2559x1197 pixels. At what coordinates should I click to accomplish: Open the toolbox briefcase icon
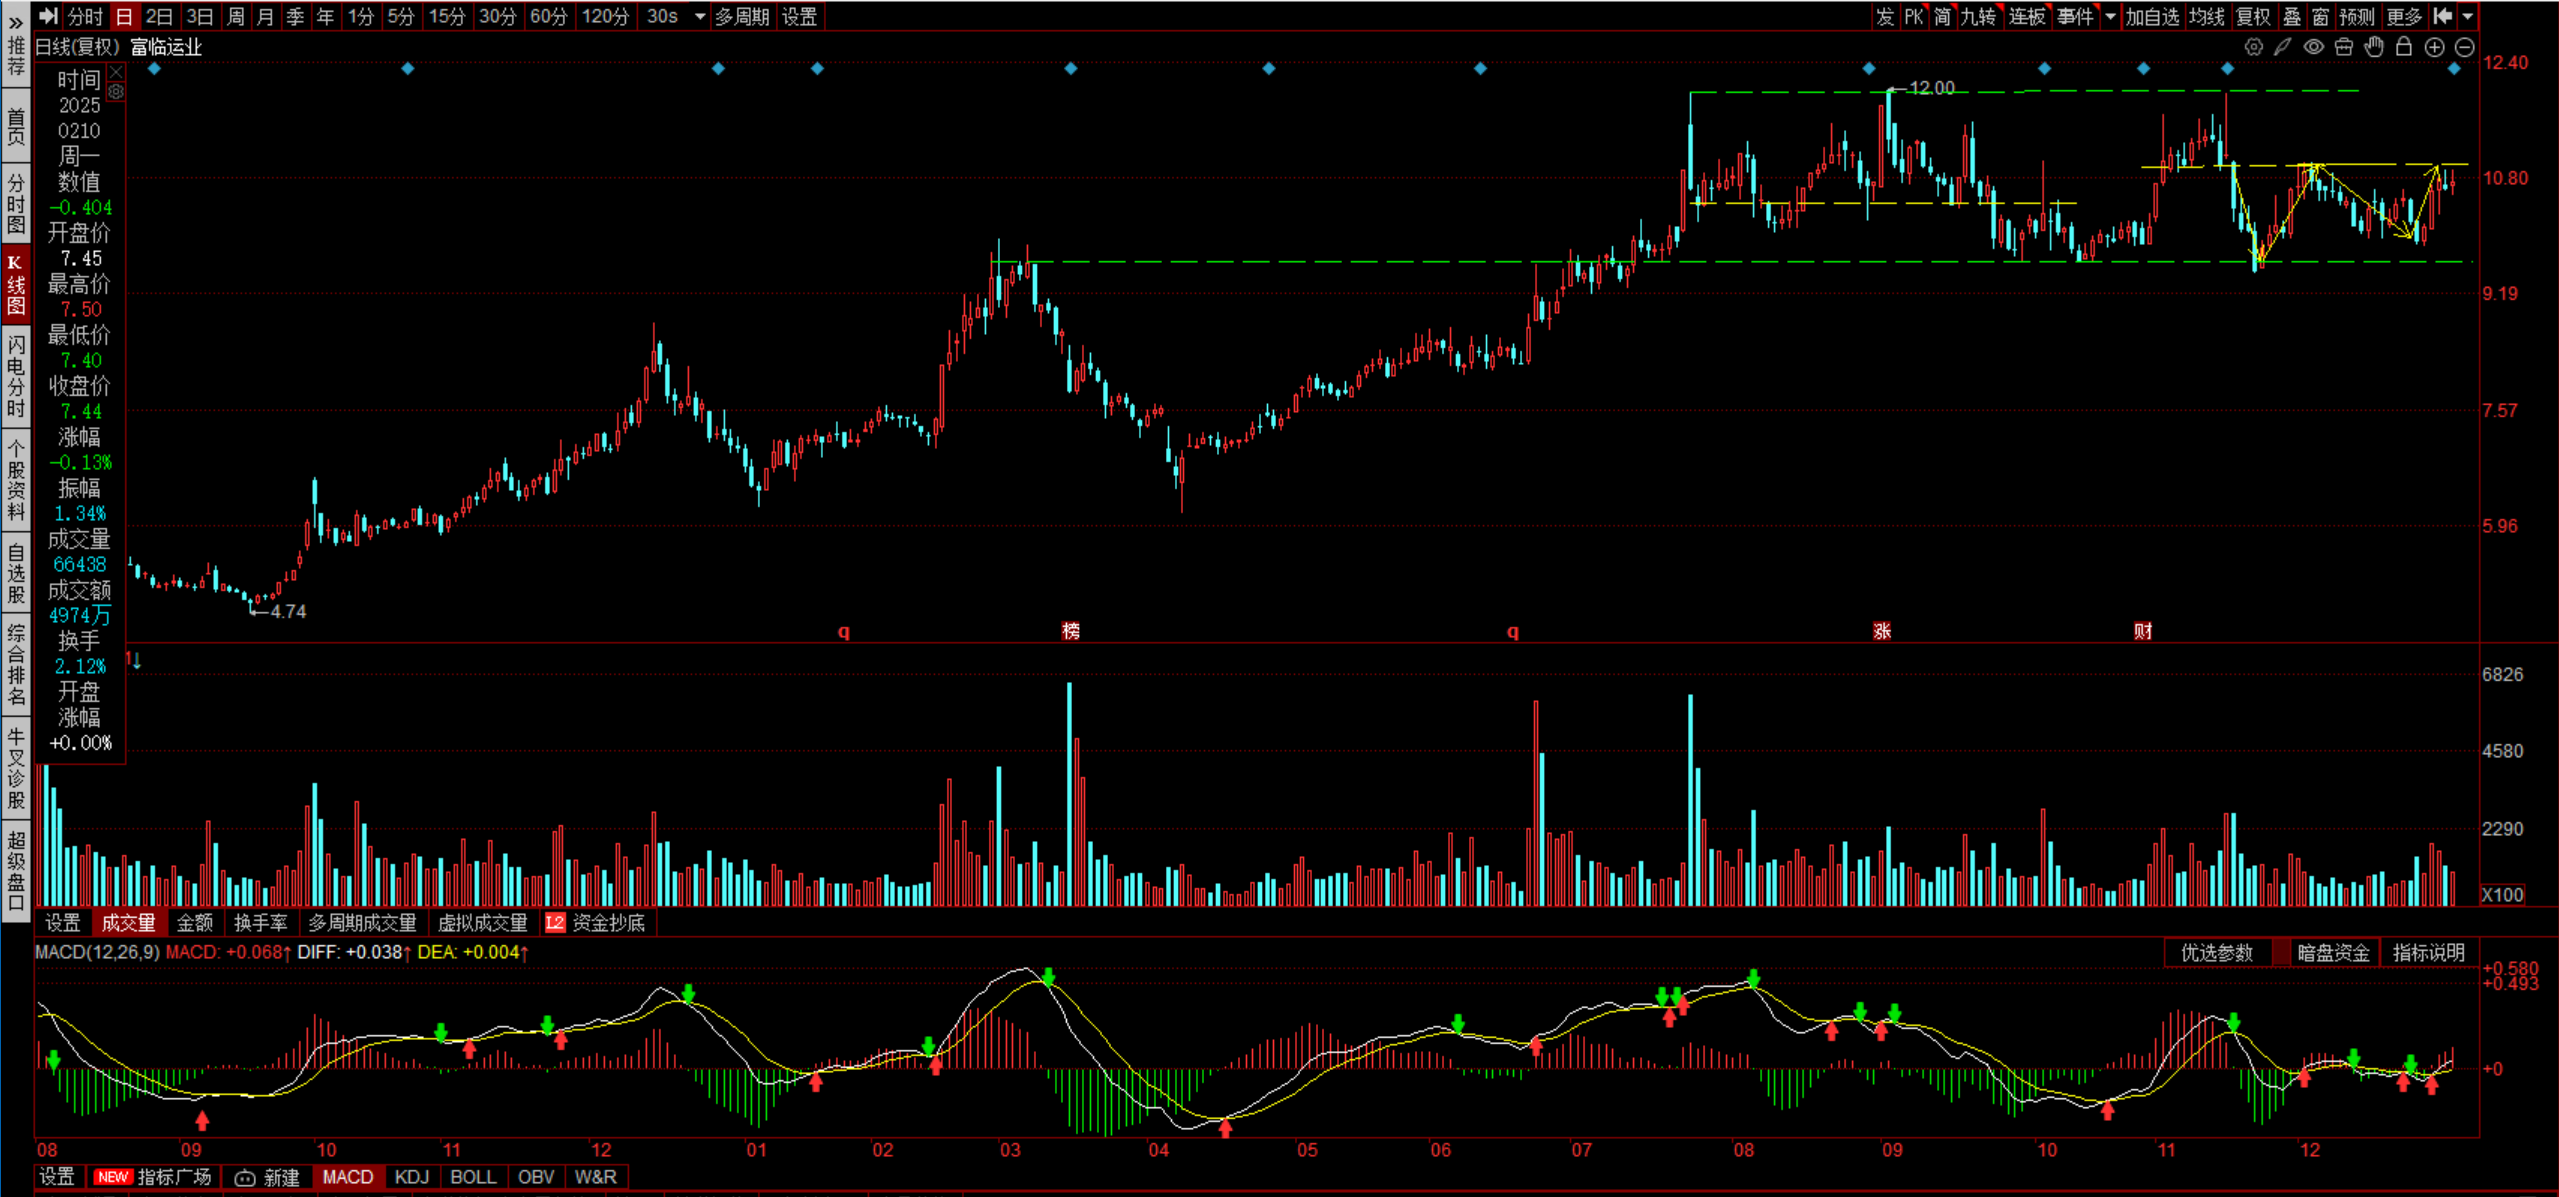pos(2344,47)
